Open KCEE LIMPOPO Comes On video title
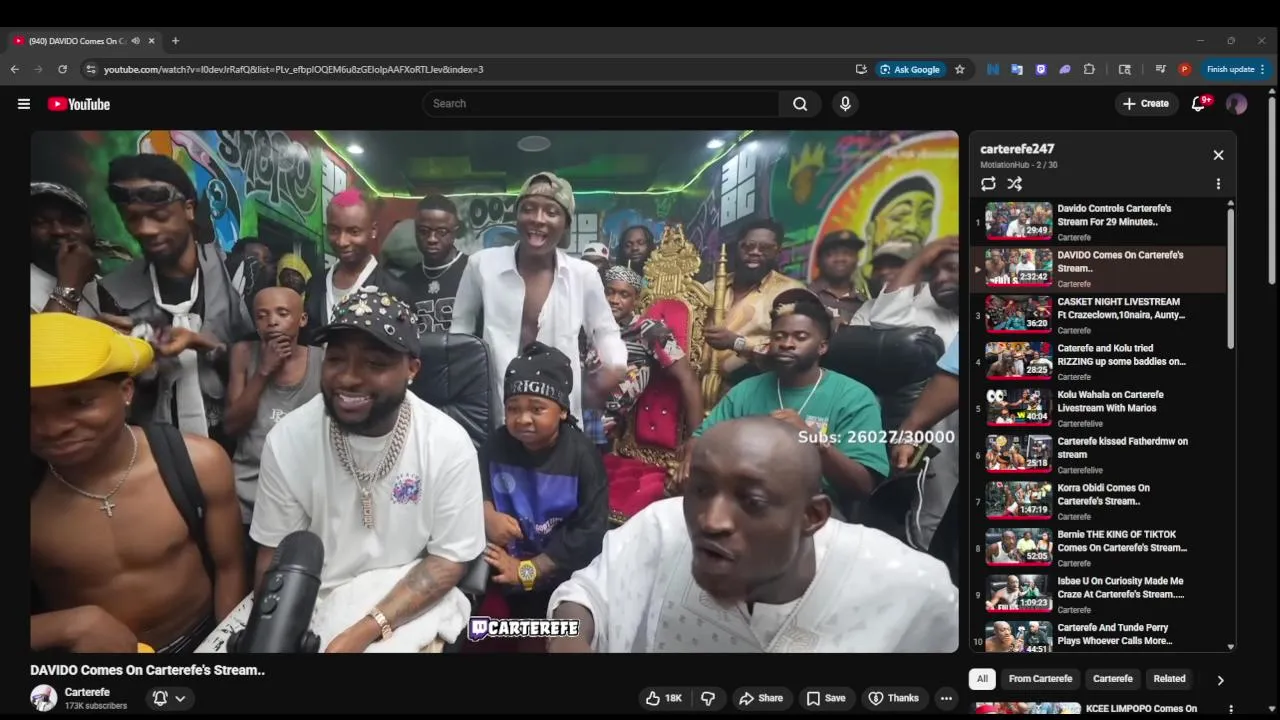 [1141, 709]
